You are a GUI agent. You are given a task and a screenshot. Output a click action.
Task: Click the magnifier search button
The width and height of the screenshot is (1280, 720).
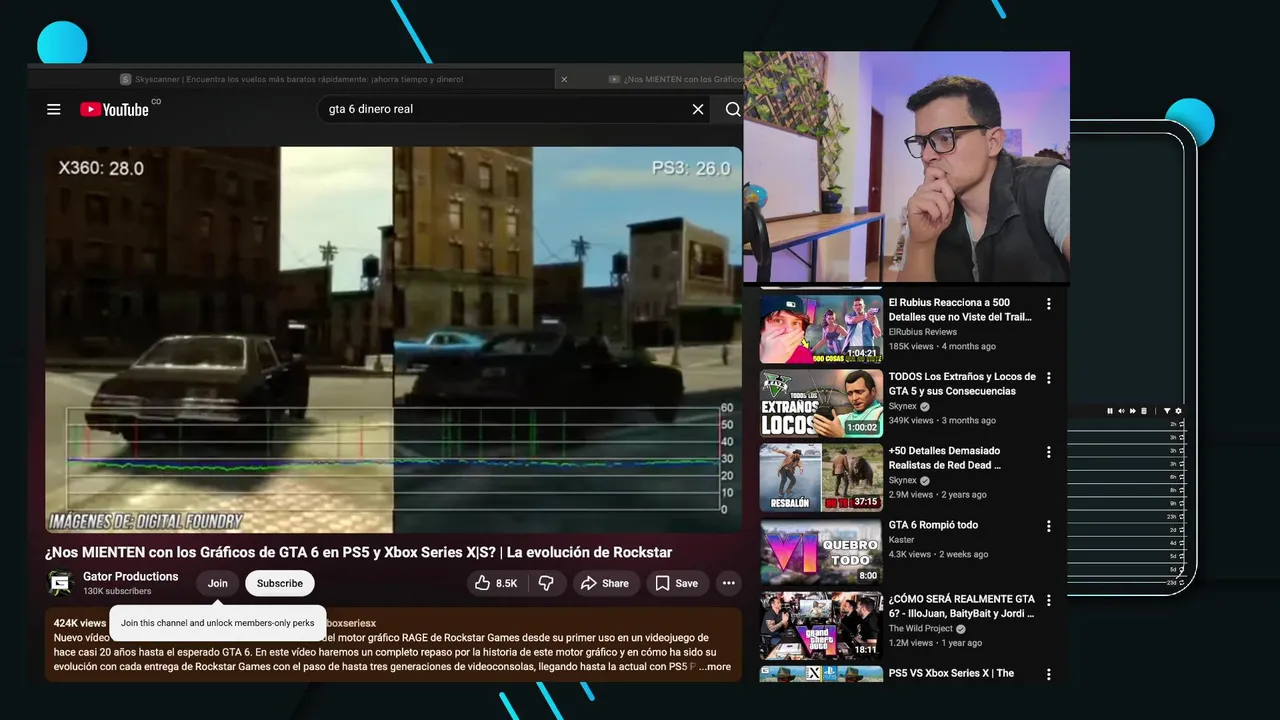pos(733,109)
